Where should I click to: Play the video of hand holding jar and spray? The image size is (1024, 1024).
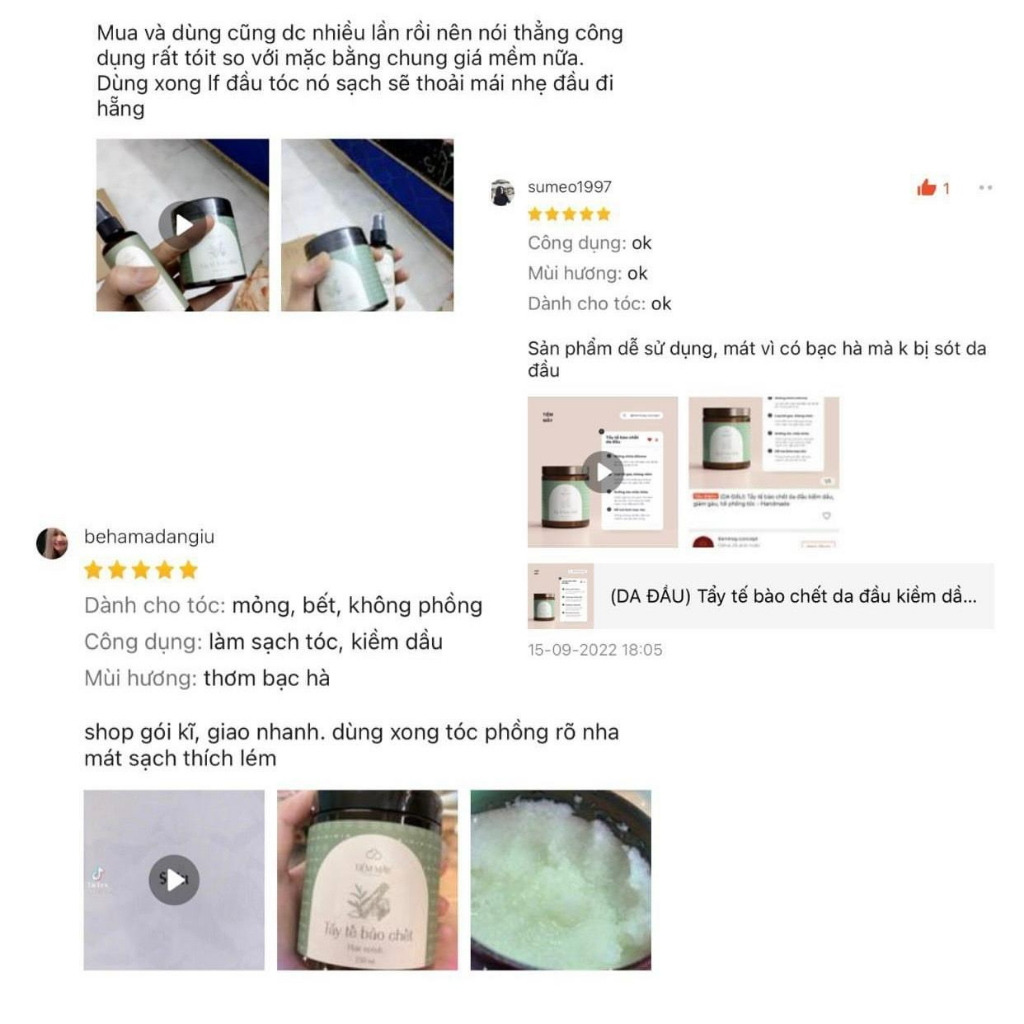[x=182, y=225]
